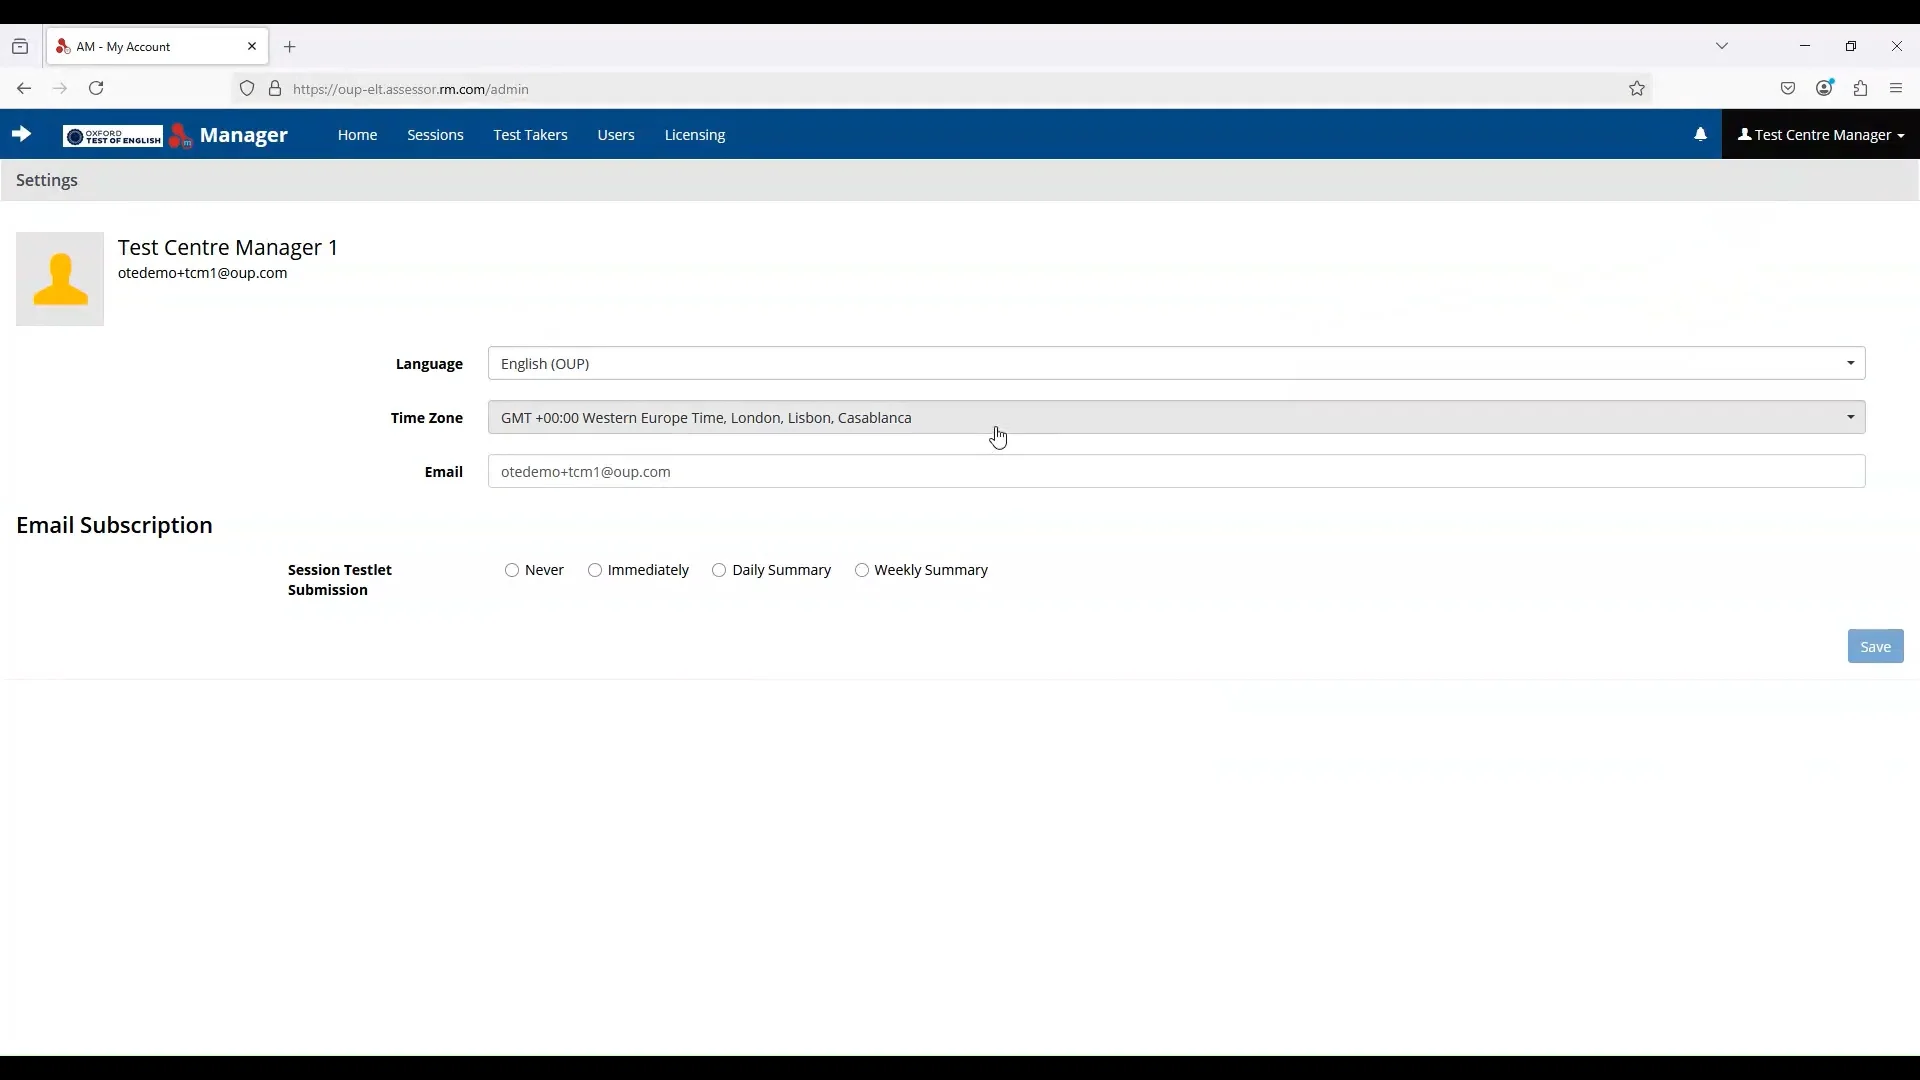1920x1080 pixels.
Task: Open the Licensing menu item
Action: [x=694, y=135]
